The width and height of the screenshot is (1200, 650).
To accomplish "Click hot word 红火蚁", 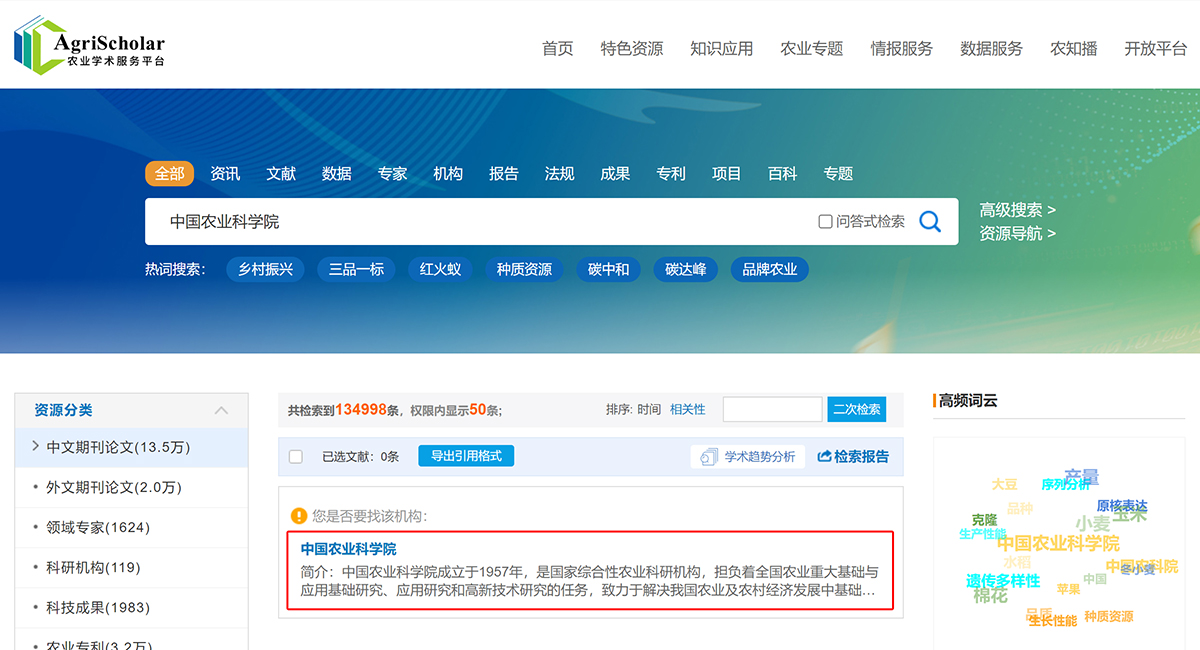I will pos(440,269).
